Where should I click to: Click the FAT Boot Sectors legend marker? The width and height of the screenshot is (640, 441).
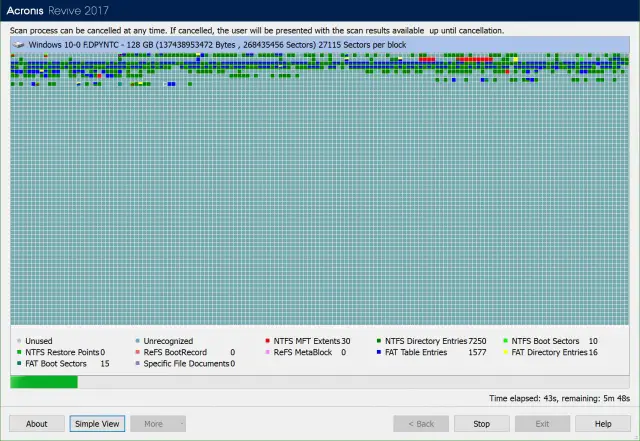(19, 363)
